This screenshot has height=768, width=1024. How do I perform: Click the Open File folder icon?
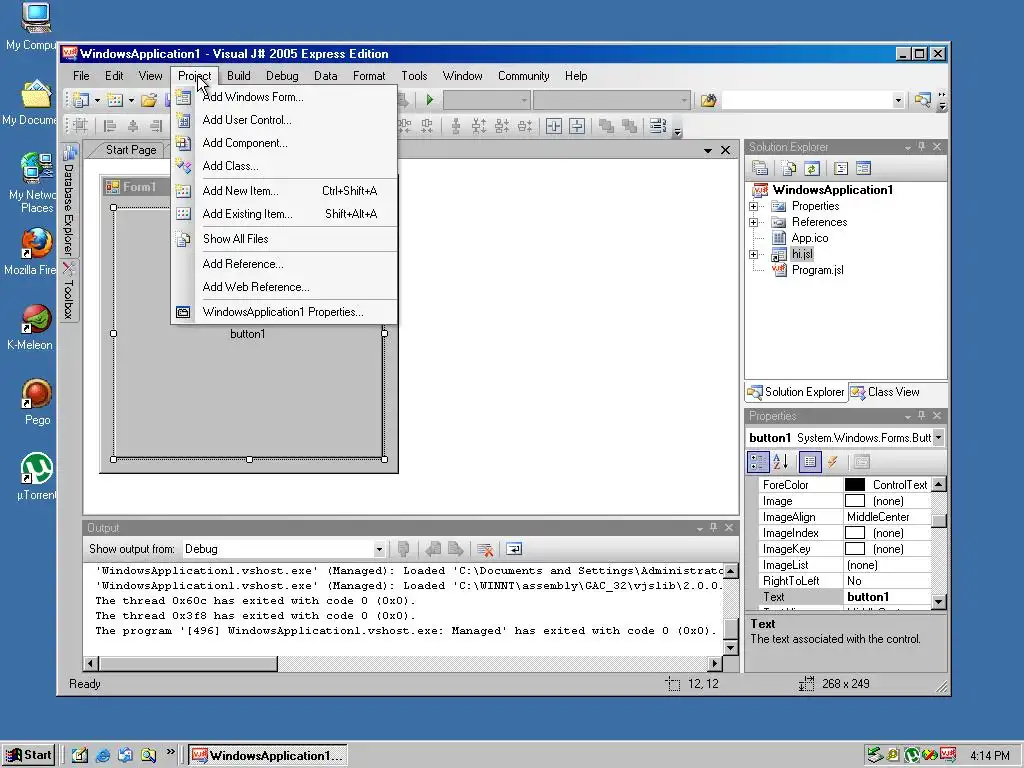coord(149,100)
